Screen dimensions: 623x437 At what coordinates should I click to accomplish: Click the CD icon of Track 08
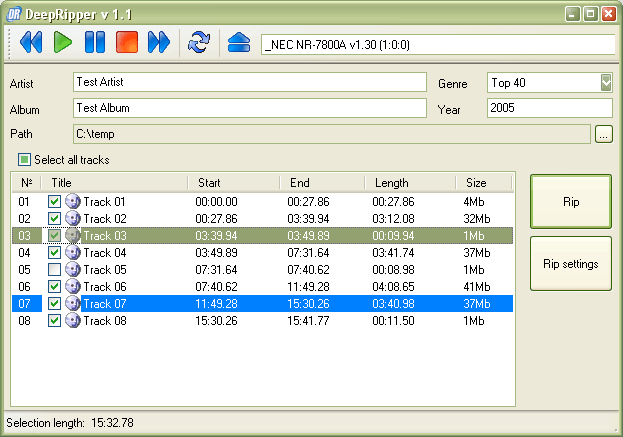click(x=73, y=321)
